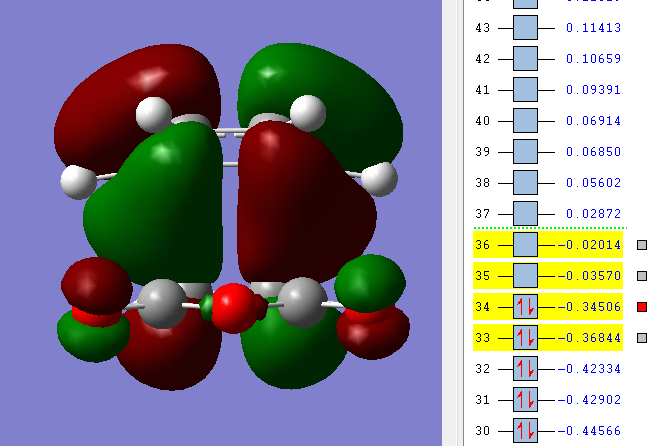The height and width of the screenshot is (446, 651).
Task: Click energy value -0.44566
Action: [x=589, y=431]
